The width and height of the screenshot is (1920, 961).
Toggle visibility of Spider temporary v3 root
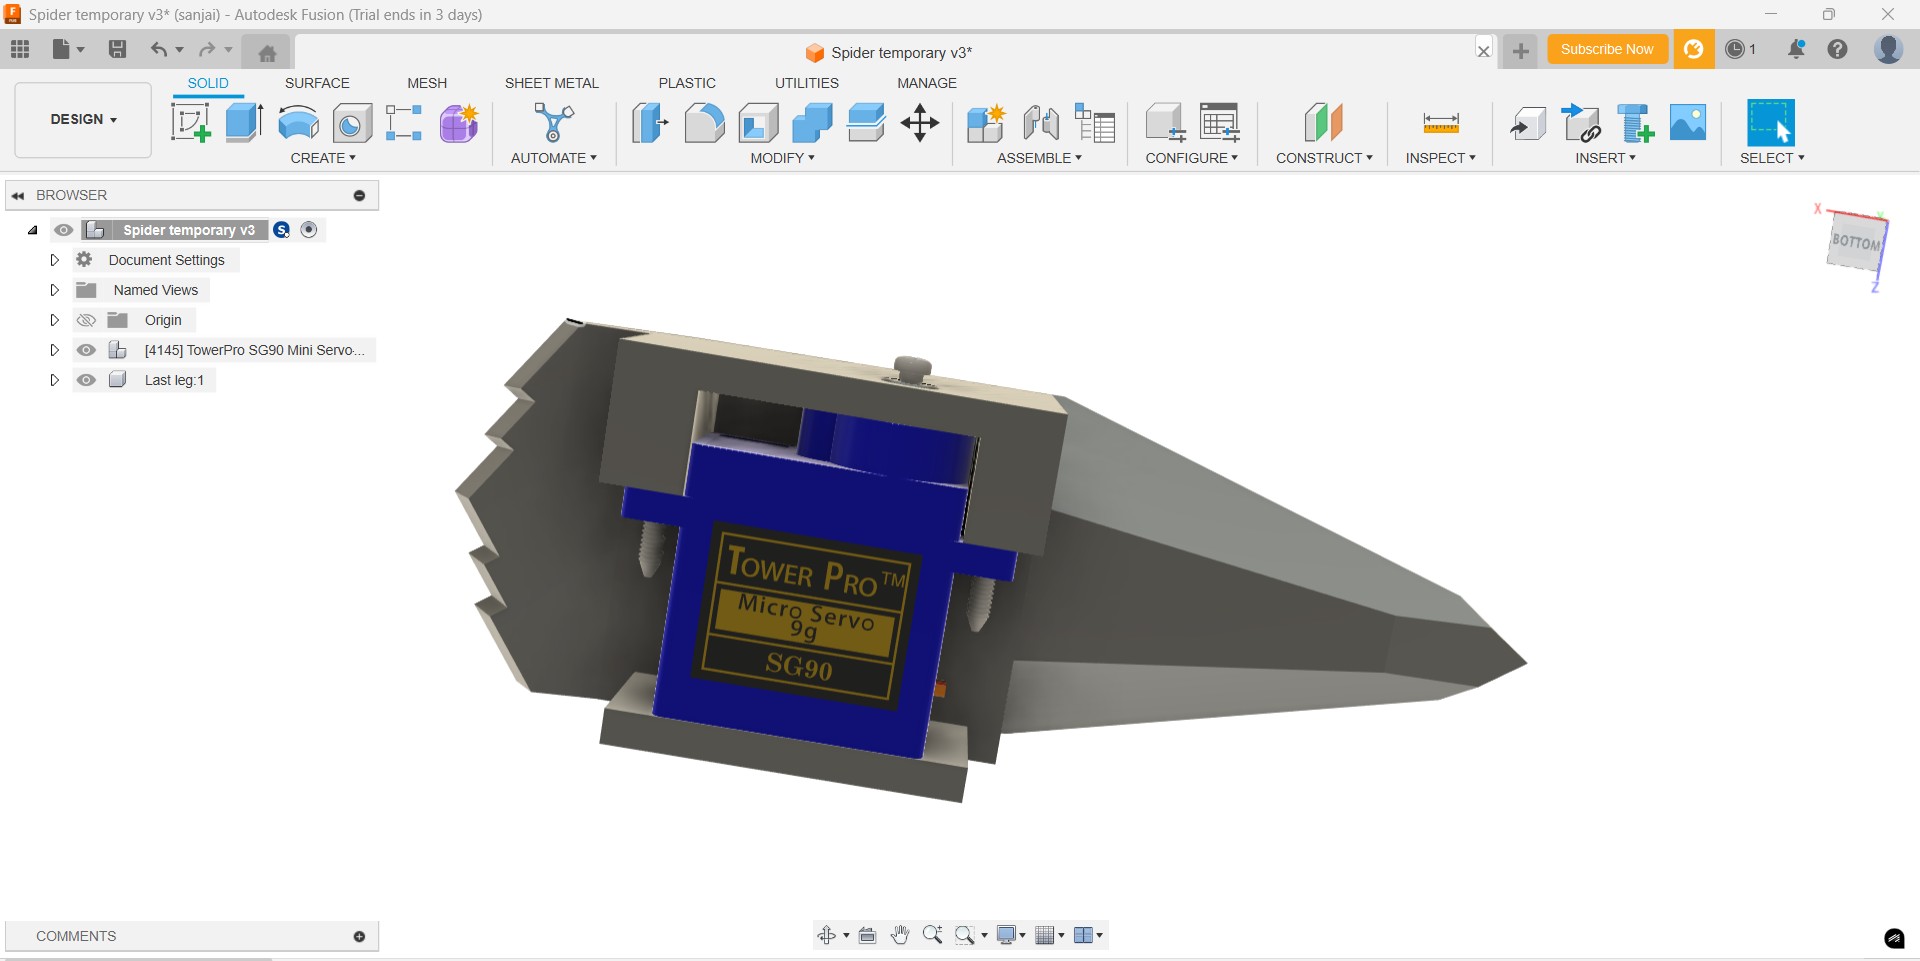tap(64, 230)
